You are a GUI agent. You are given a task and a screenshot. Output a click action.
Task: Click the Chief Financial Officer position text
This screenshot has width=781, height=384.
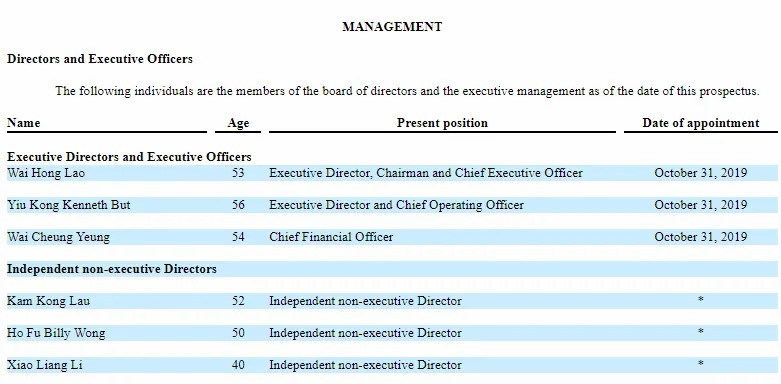[331, 237]
